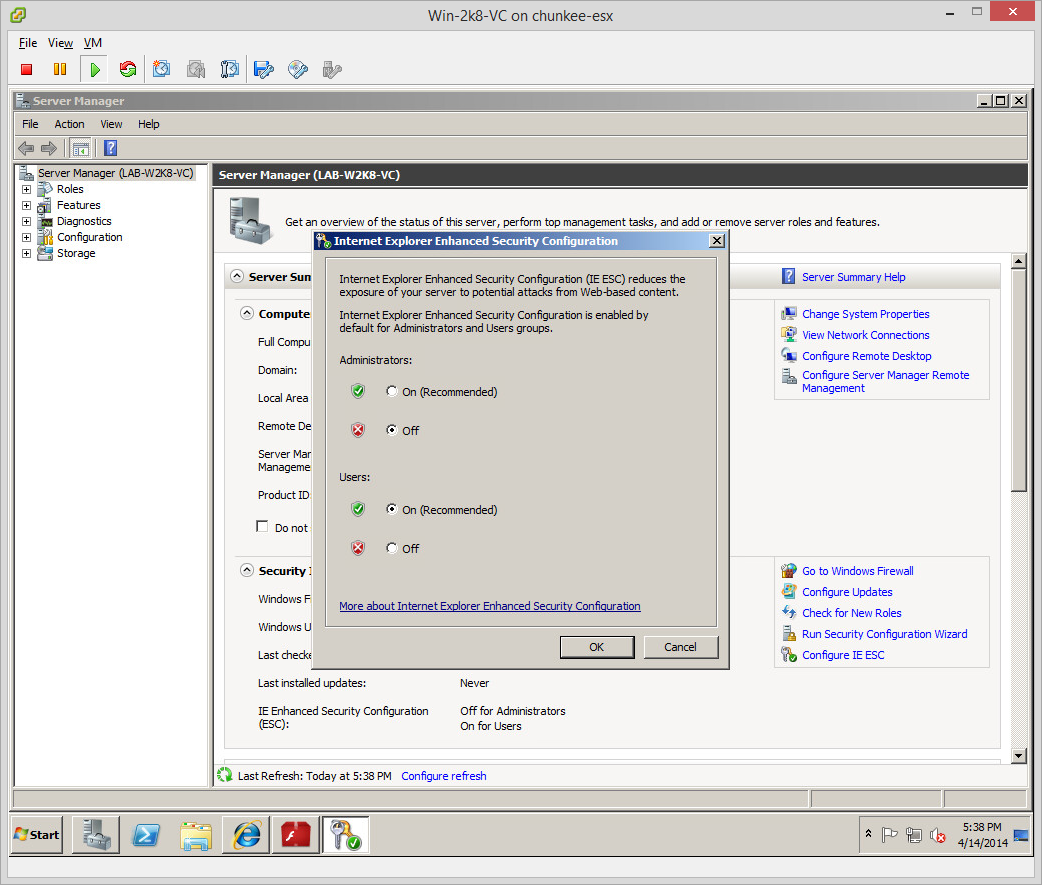Click the red Power Off VM icon

pos(27,69)
